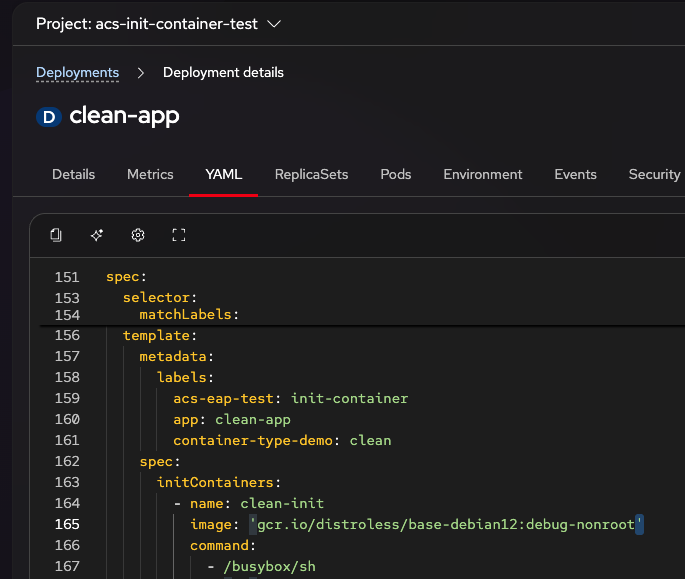Screen dimensions: 685x579
Task: Click the 'matchLabels:' key
Action: [x=189, y=315]
